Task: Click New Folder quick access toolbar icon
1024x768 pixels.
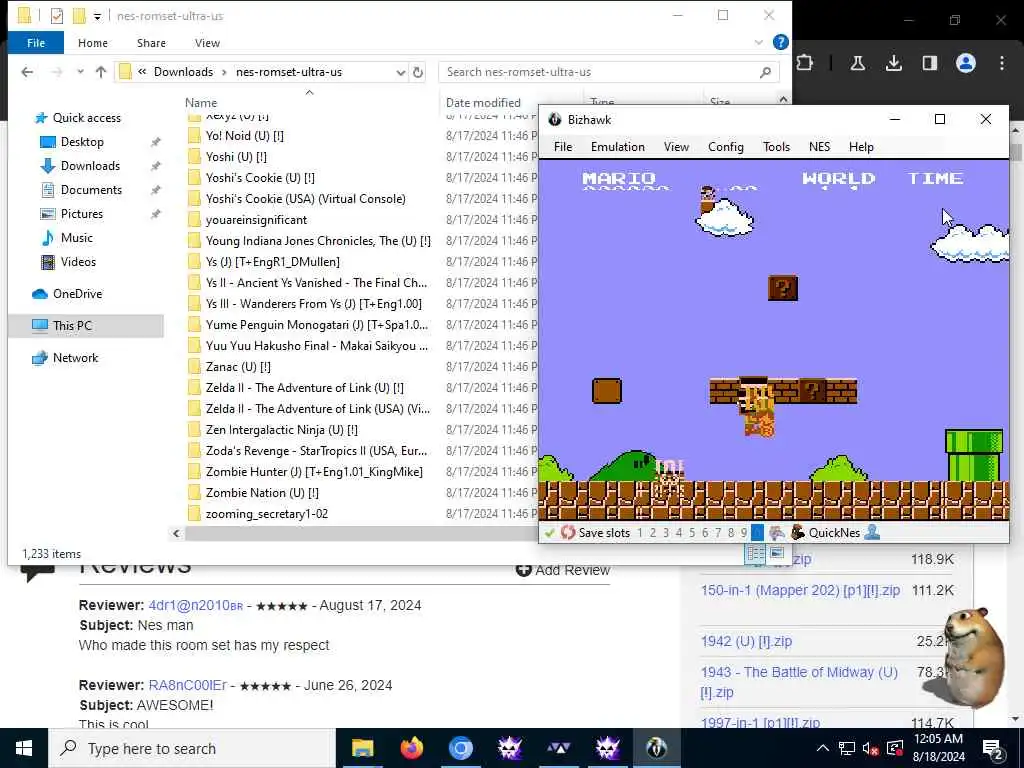Action: point(79,15)
